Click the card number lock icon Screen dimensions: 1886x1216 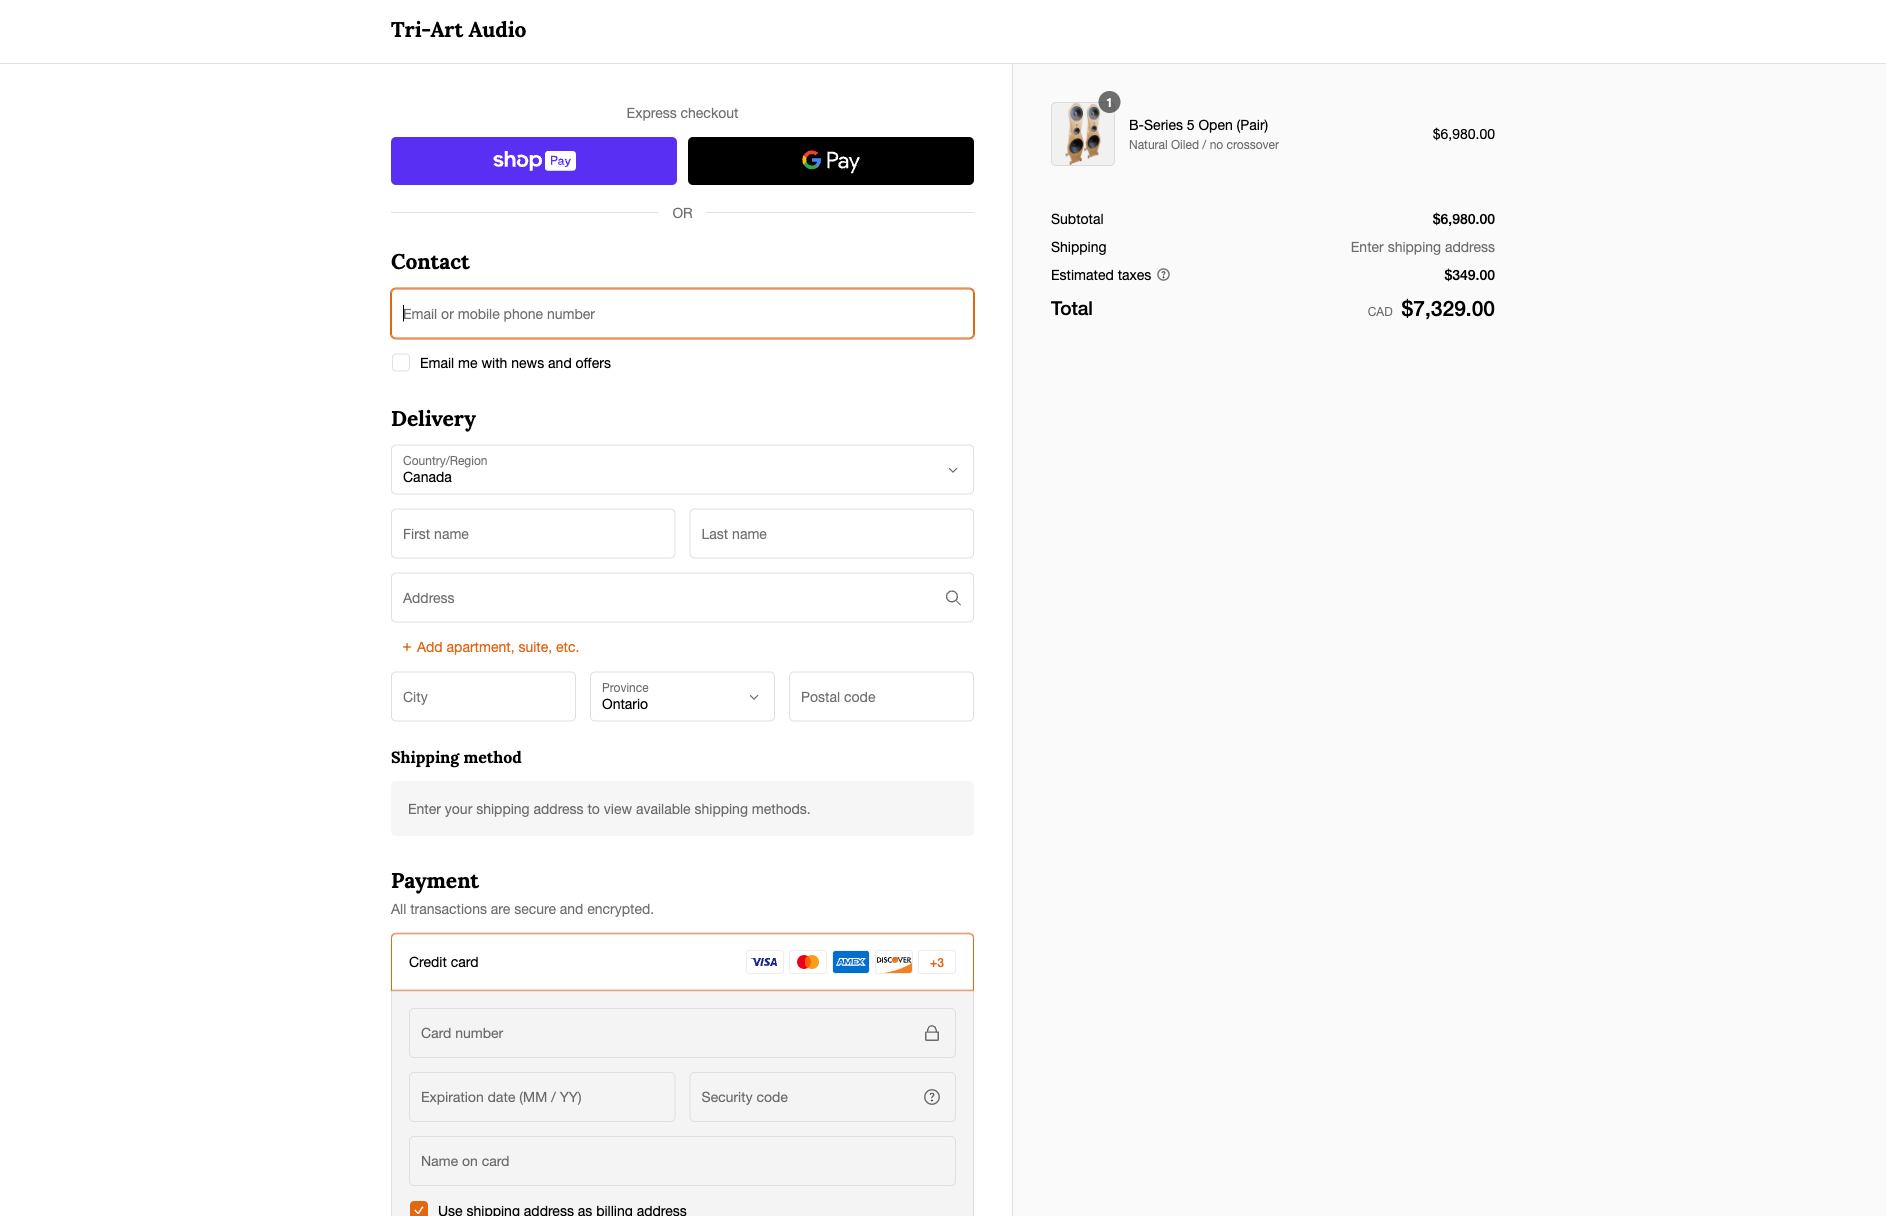click(932, 1033)
